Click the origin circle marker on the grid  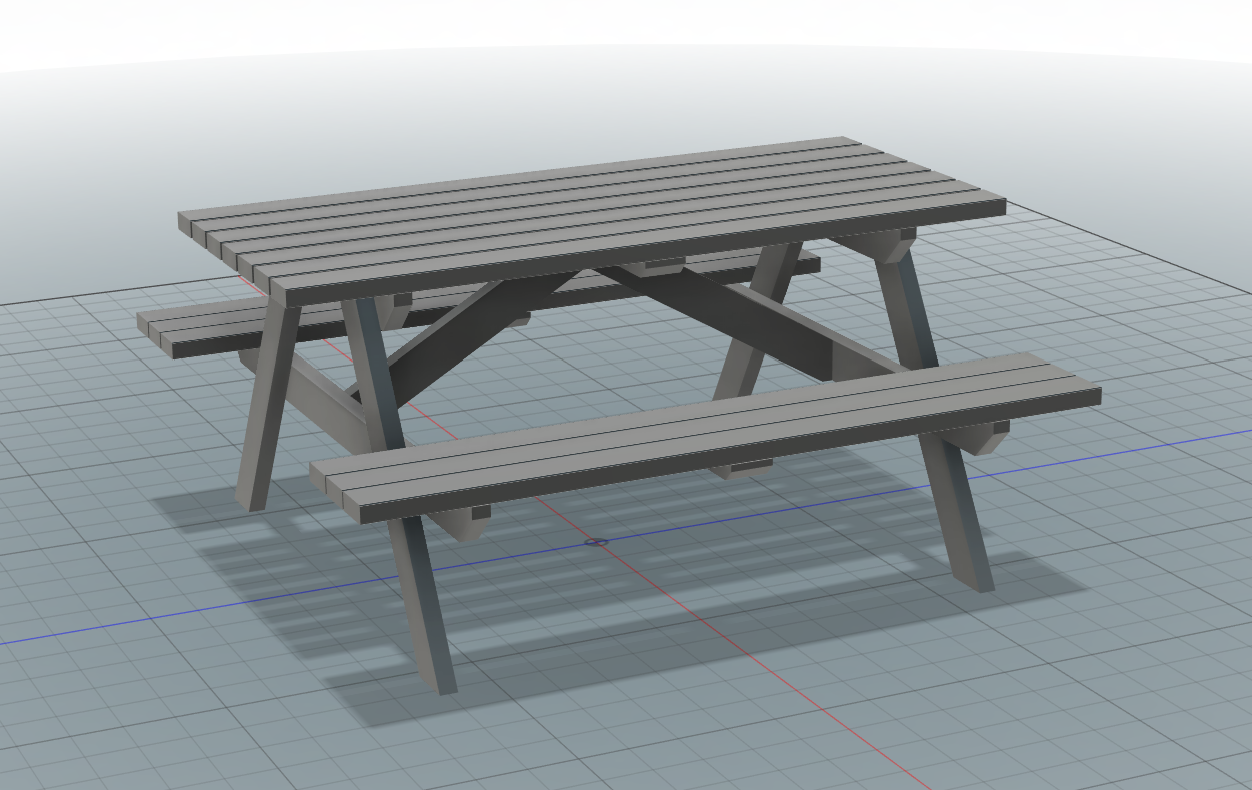pos(596,543)
